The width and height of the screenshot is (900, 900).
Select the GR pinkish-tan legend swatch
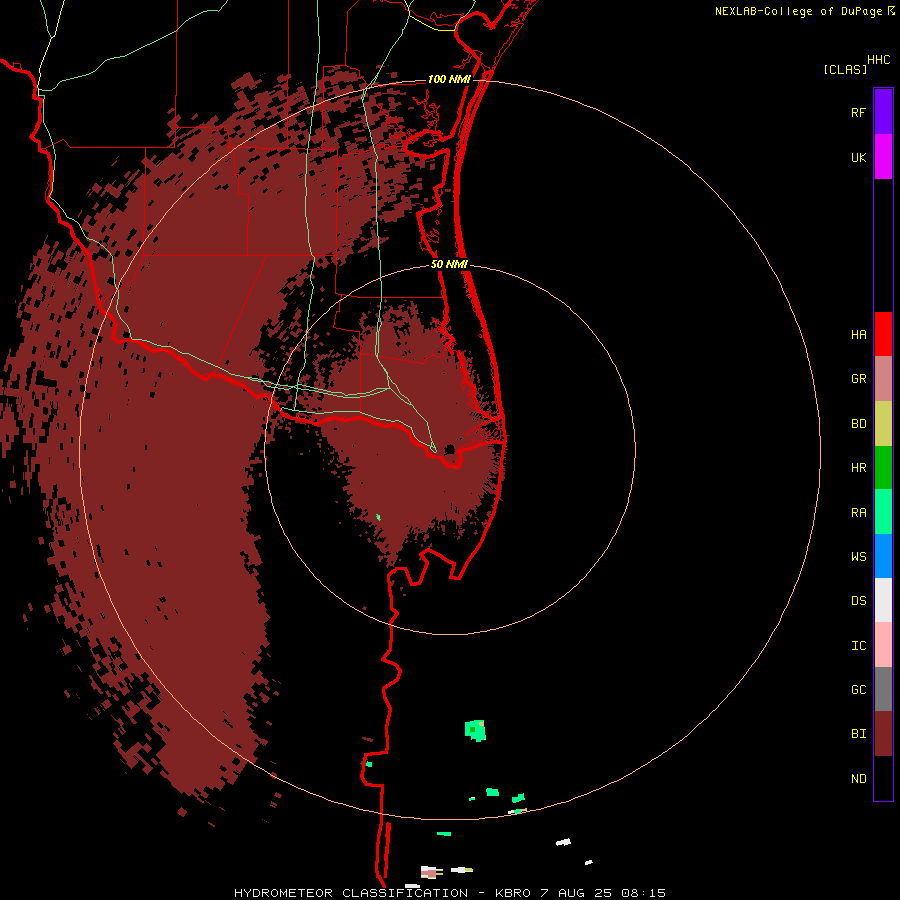[x=883, y=378]
